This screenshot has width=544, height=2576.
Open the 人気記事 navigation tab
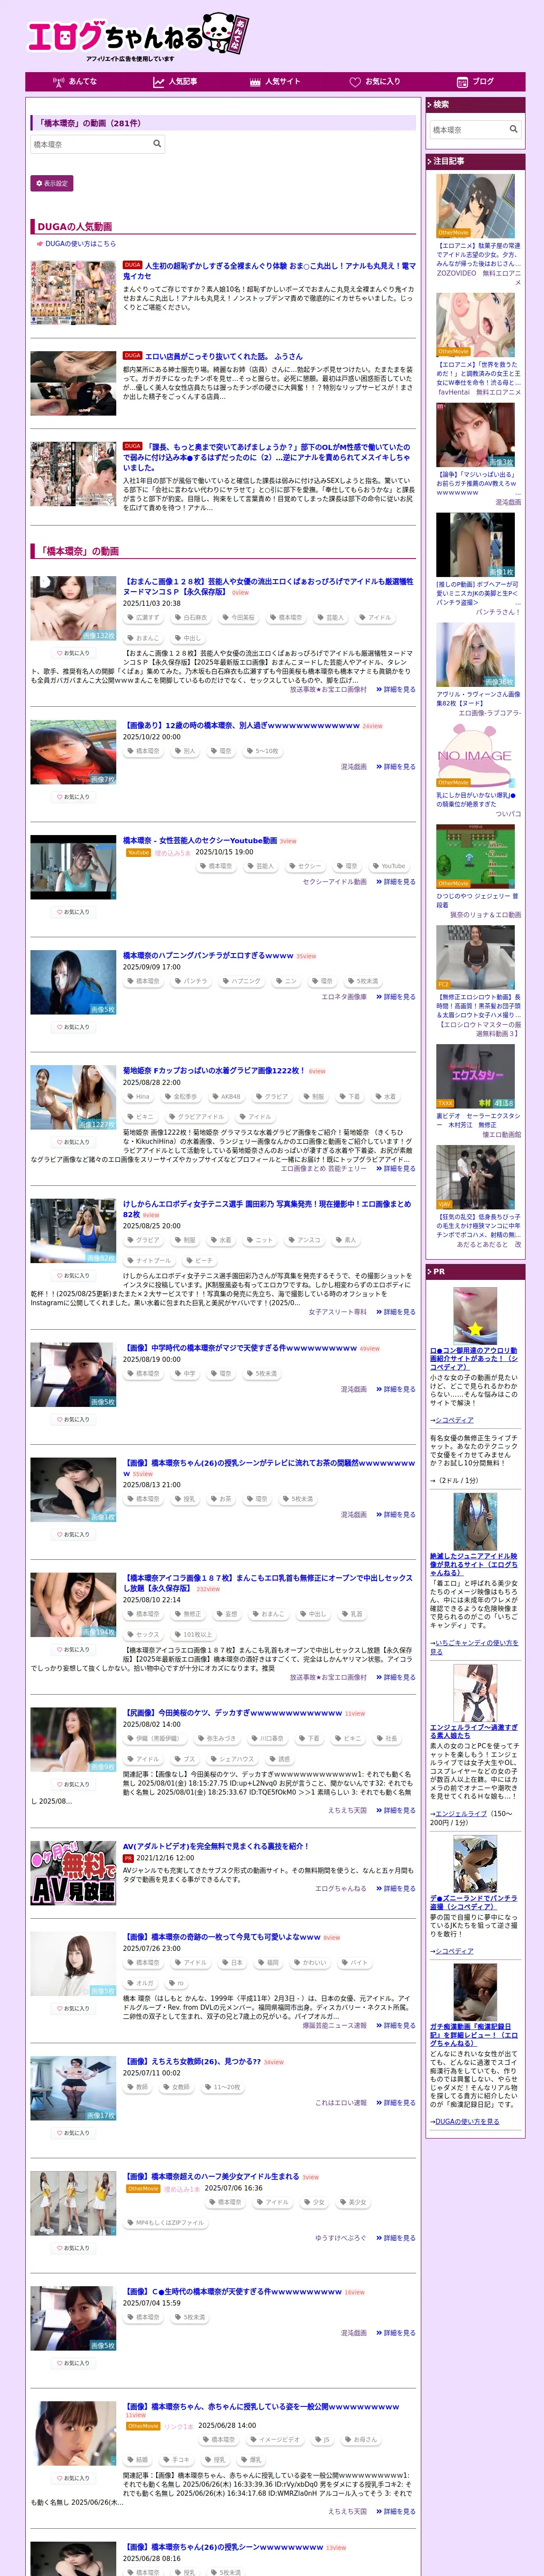[x=175, y=81]
